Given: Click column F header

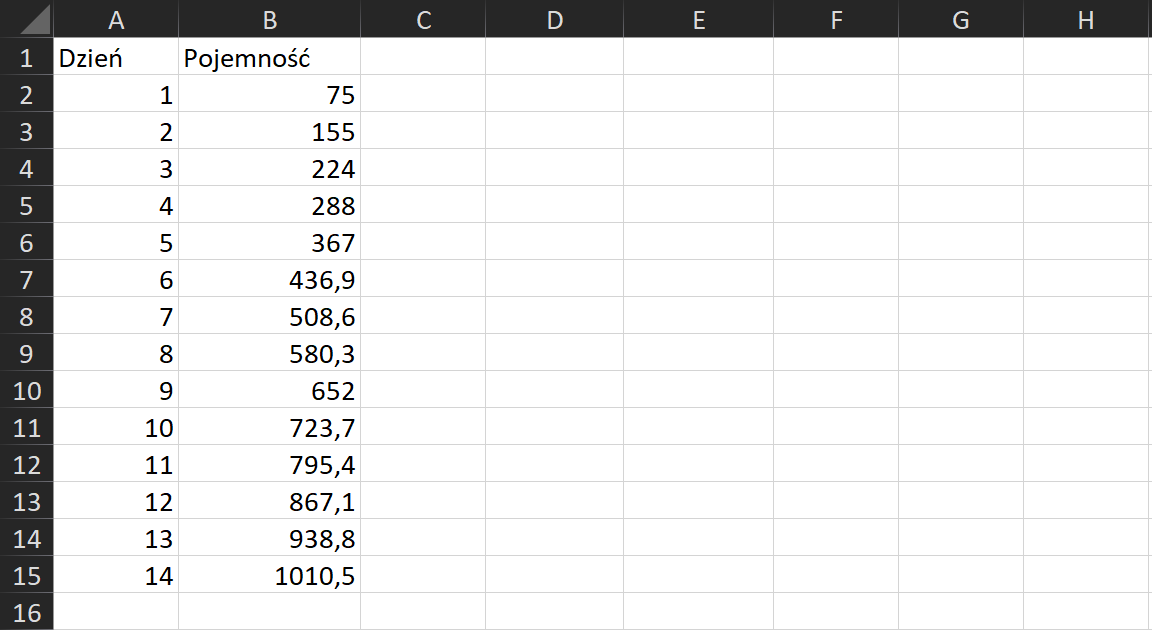Looking at the screenshot, I should tap(836, 19).
